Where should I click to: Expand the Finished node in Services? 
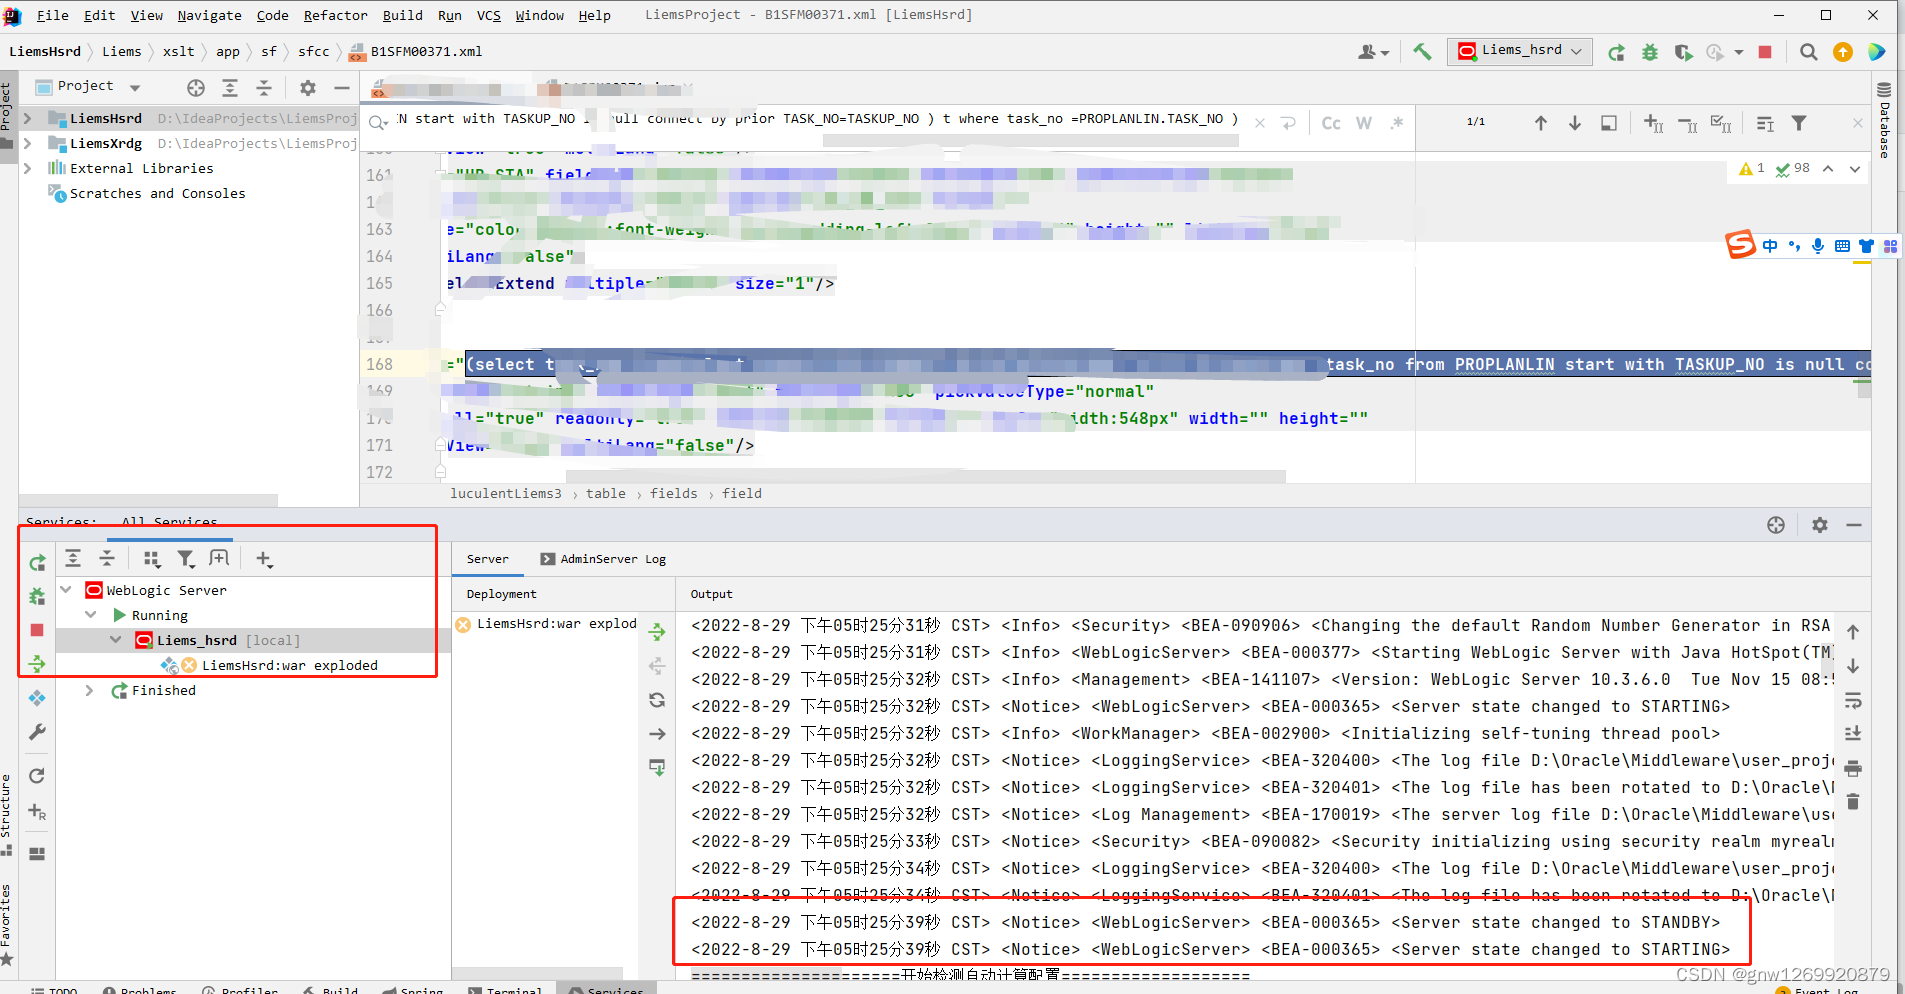[x=89, y=690]
